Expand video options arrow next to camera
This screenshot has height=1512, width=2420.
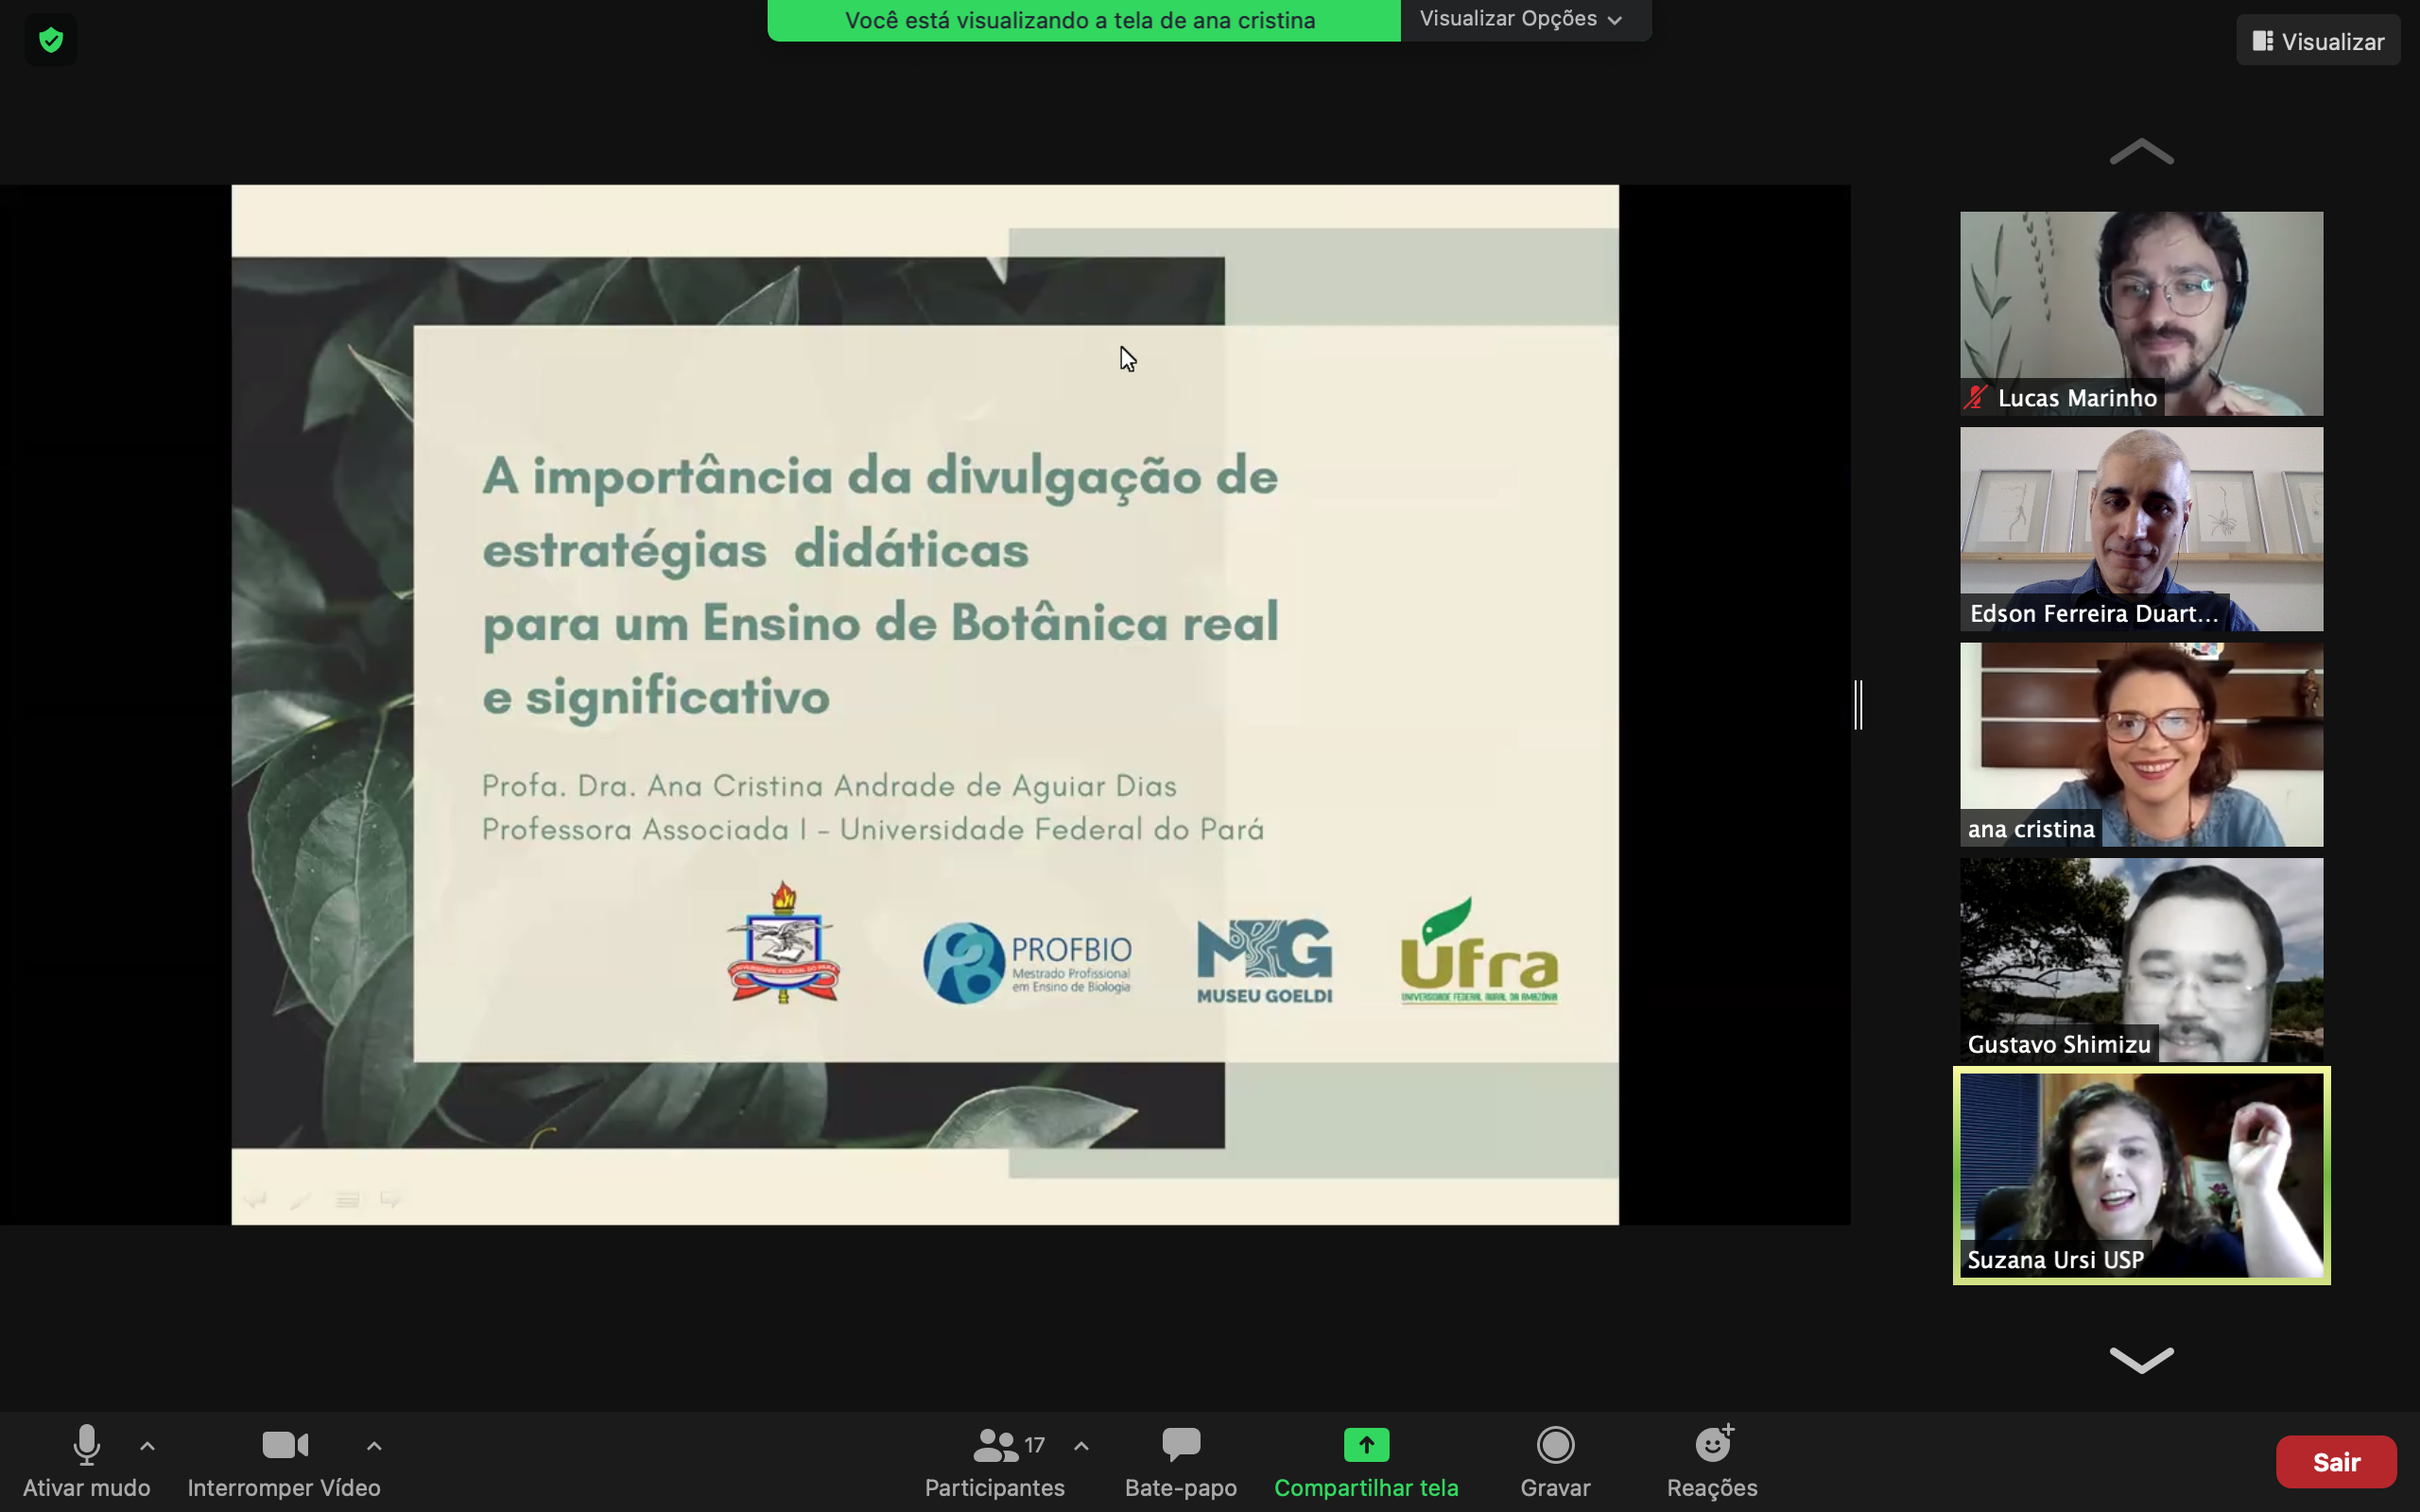coord(374,1446)
